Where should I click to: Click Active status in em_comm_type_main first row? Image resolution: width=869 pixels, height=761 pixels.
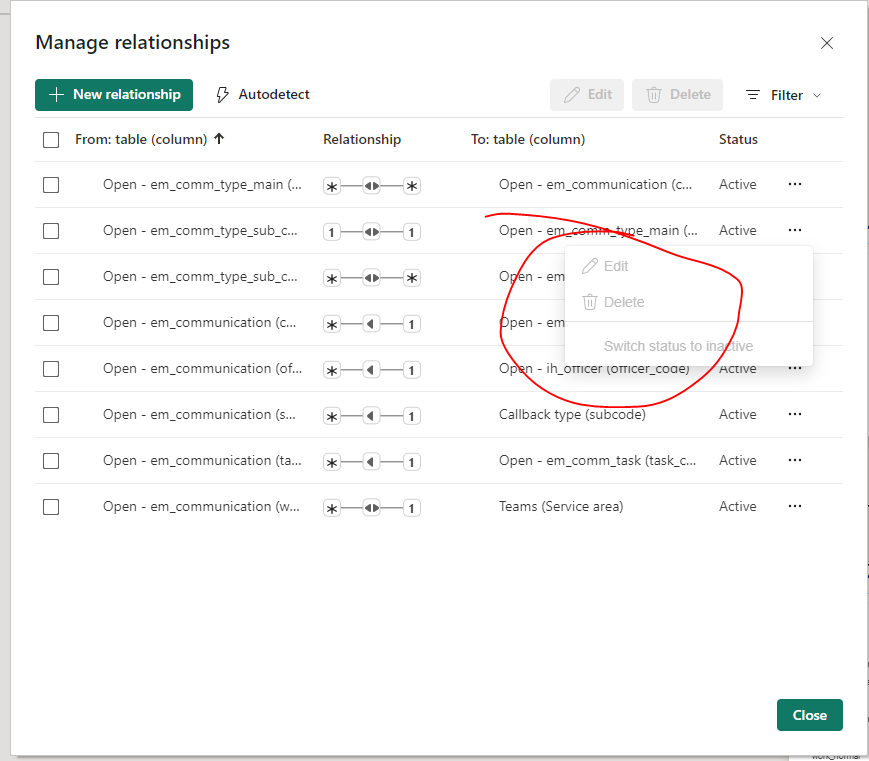point(738,185)
